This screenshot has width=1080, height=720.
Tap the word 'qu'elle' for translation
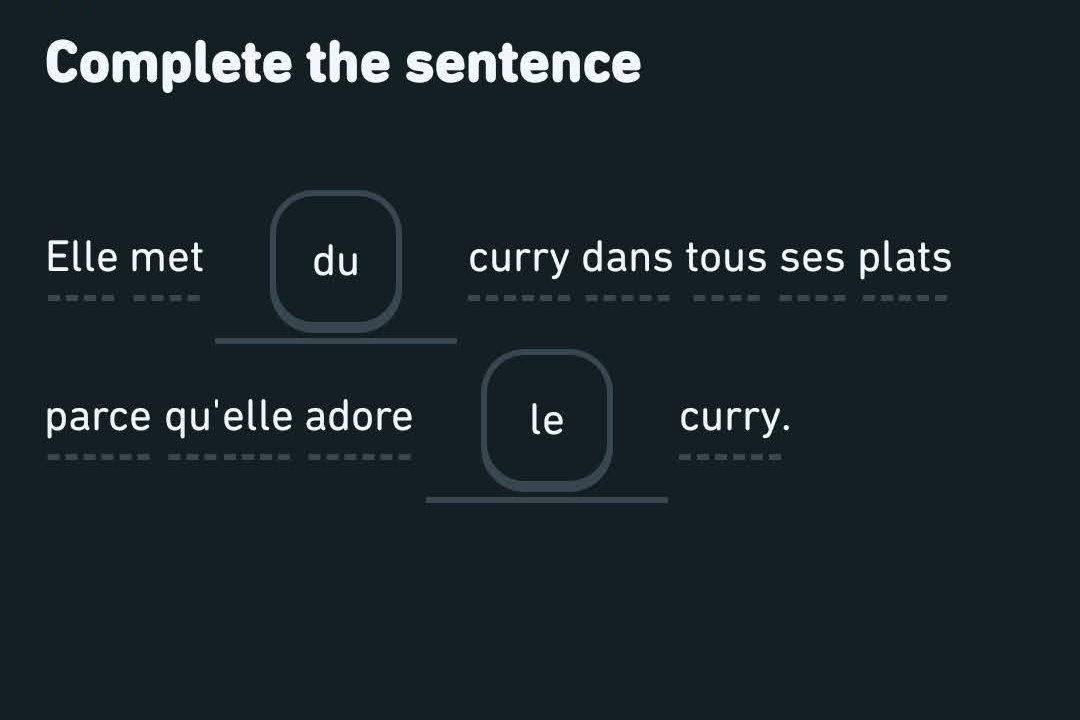230,417
